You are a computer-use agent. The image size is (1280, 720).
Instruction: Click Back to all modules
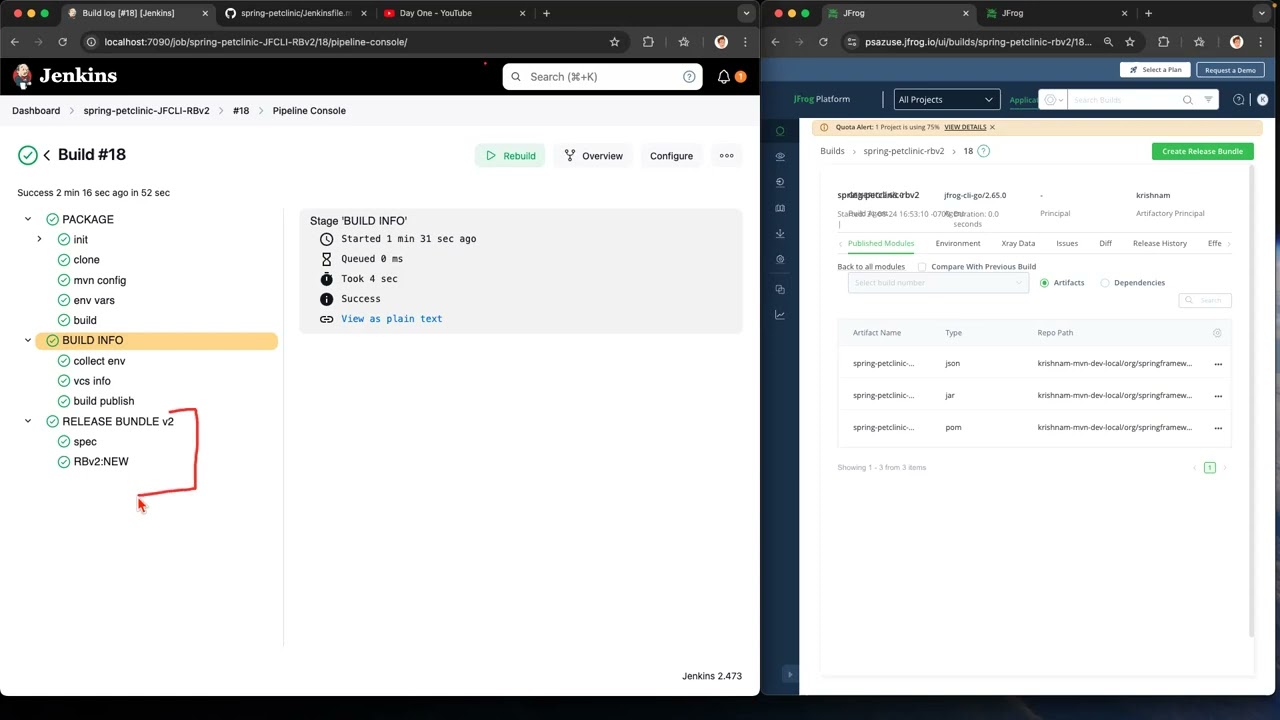pyautogui.click(x=871, y=267)
